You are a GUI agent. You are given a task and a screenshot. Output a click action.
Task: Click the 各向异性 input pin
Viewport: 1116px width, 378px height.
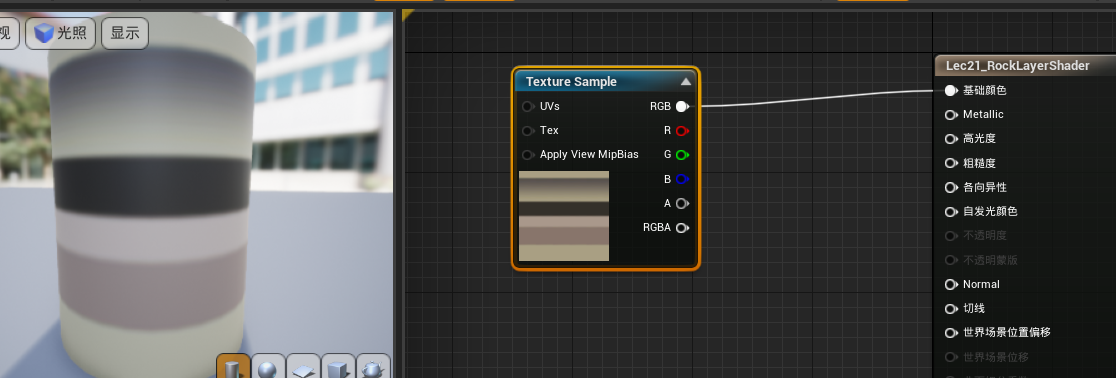tap(951, 187)
